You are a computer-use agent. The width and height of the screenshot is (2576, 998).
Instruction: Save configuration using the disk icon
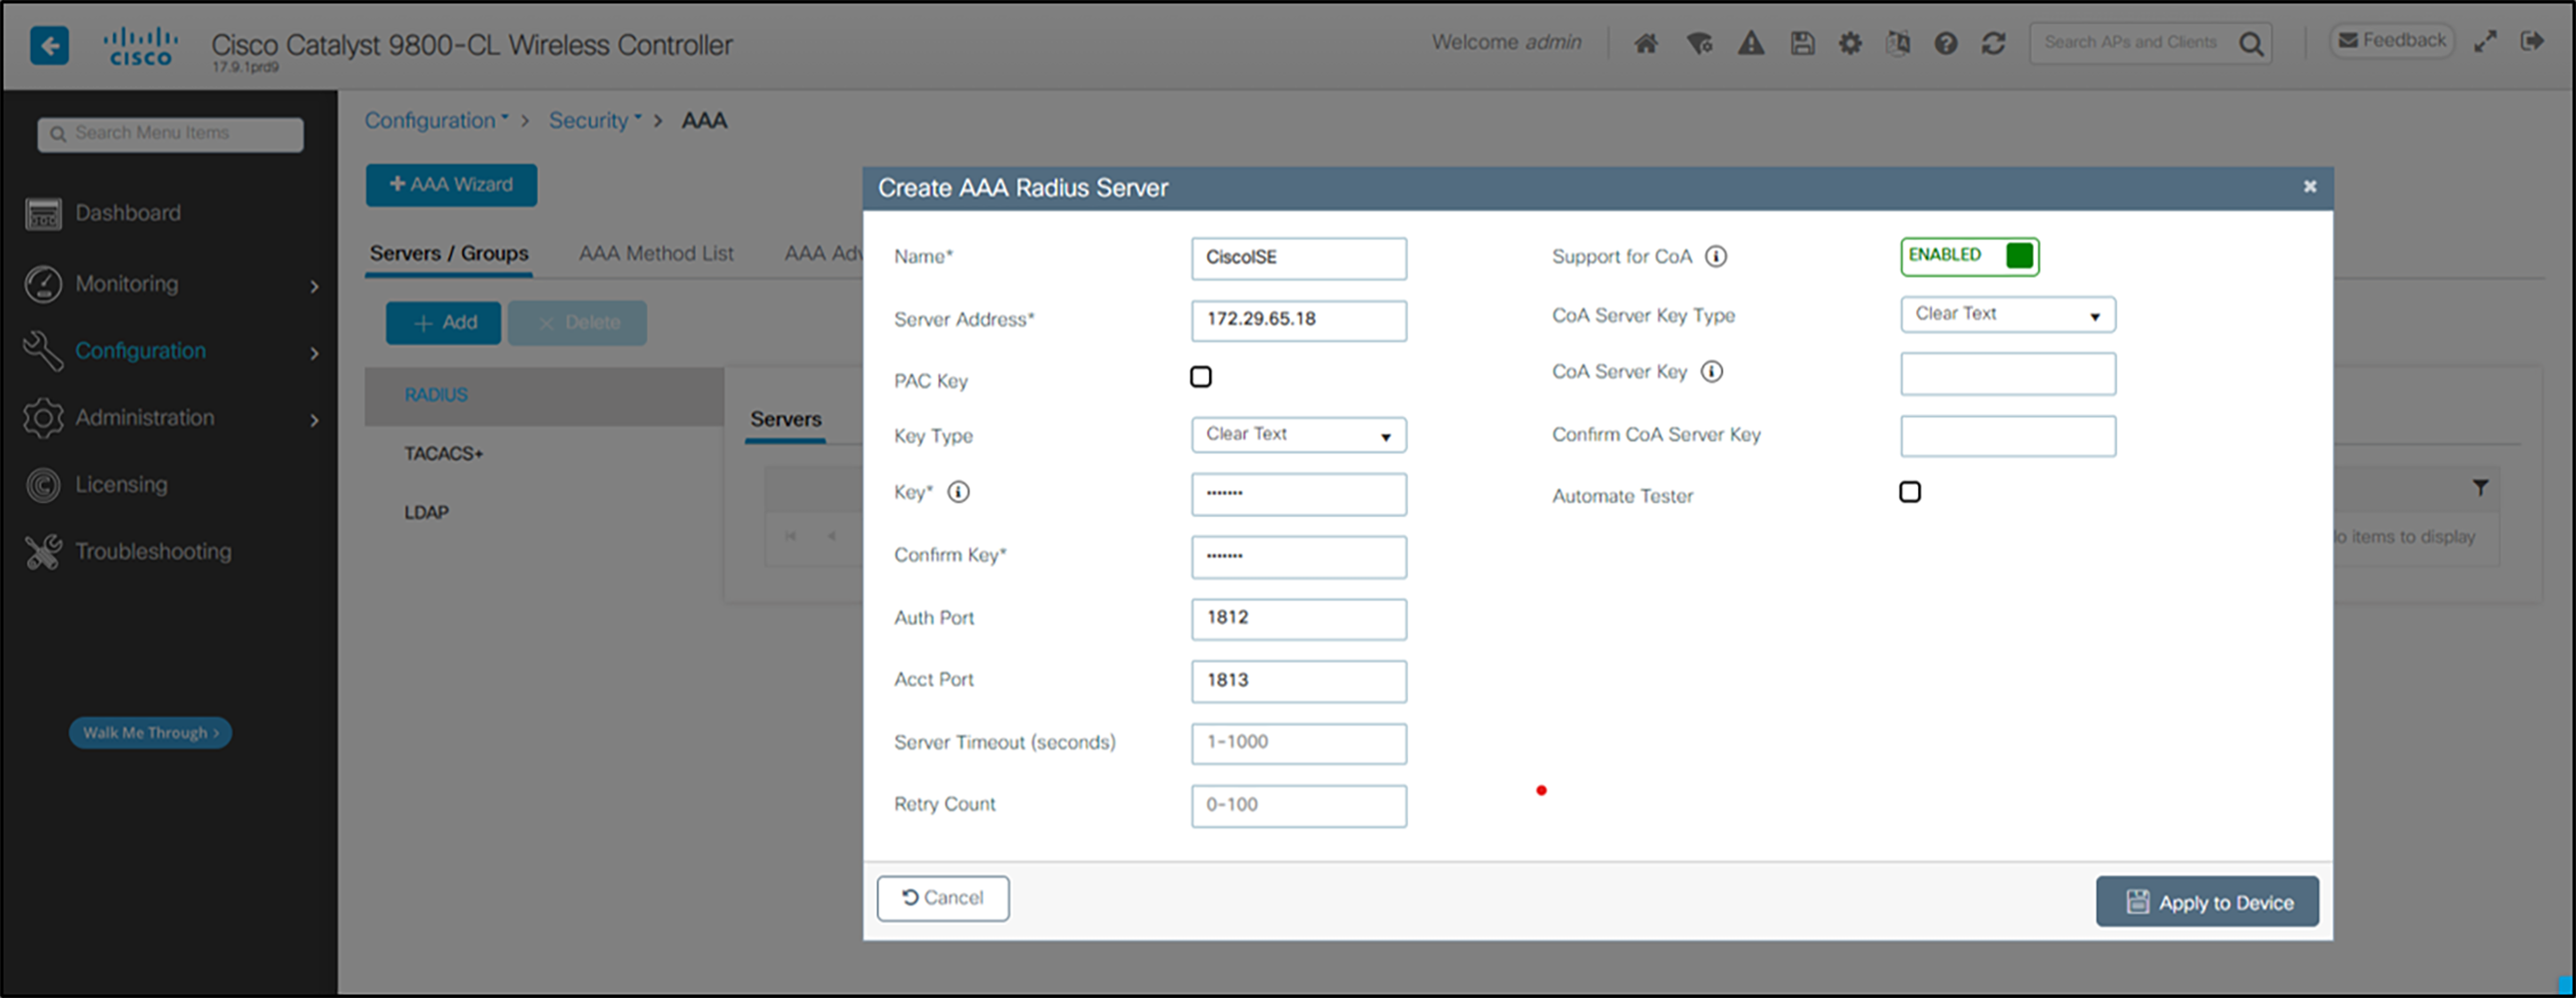pyautogui.click(x=1802, y=43)
